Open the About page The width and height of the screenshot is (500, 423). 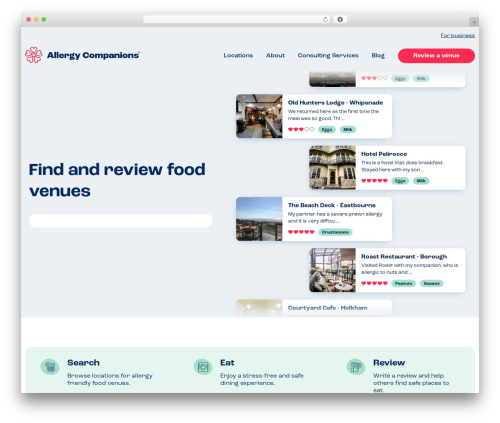(275, 55)
